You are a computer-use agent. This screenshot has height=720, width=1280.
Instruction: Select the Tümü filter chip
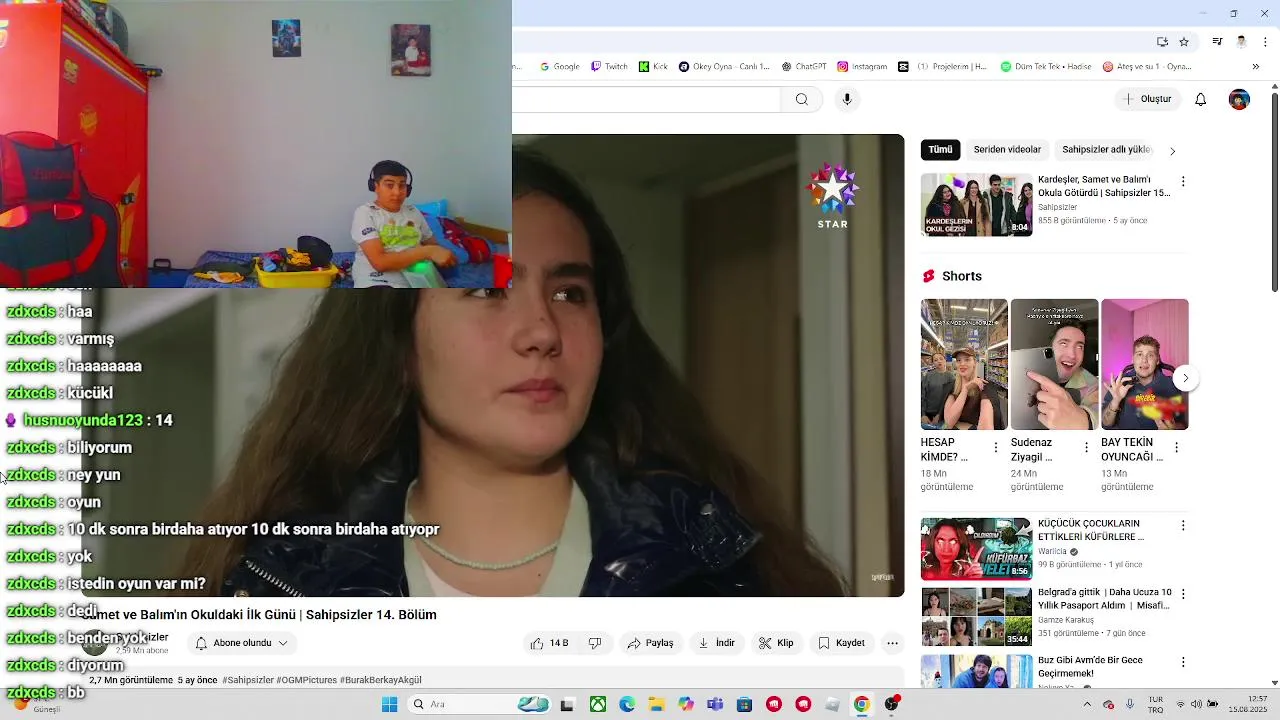pyautogui.click(x=941, y=150)
